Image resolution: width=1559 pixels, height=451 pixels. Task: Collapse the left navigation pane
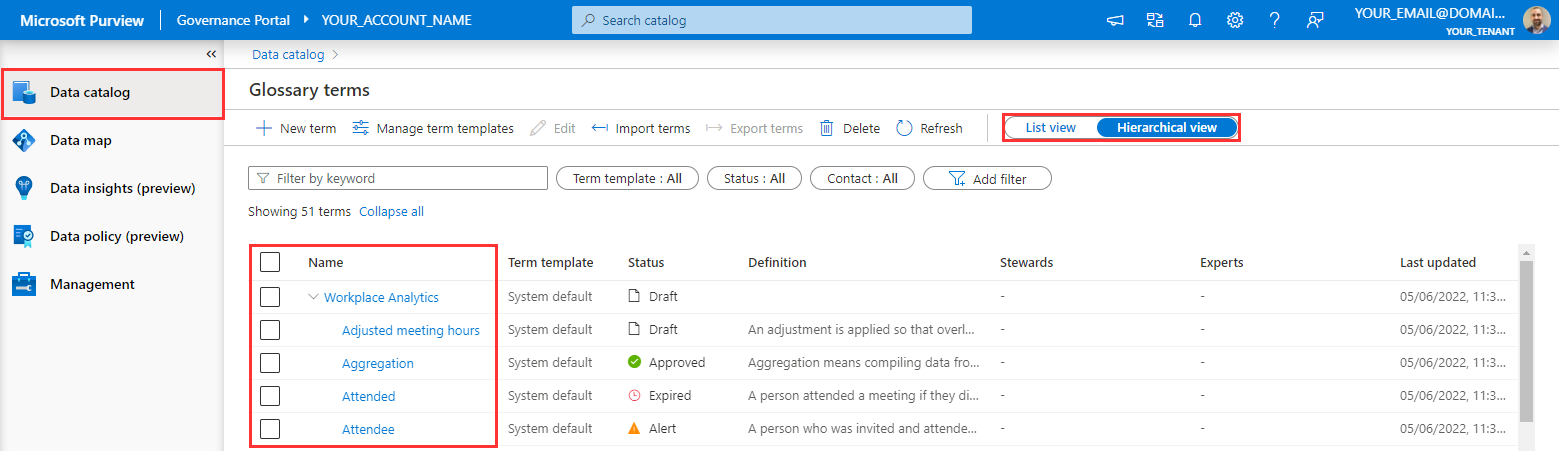[x=211, y=54]
